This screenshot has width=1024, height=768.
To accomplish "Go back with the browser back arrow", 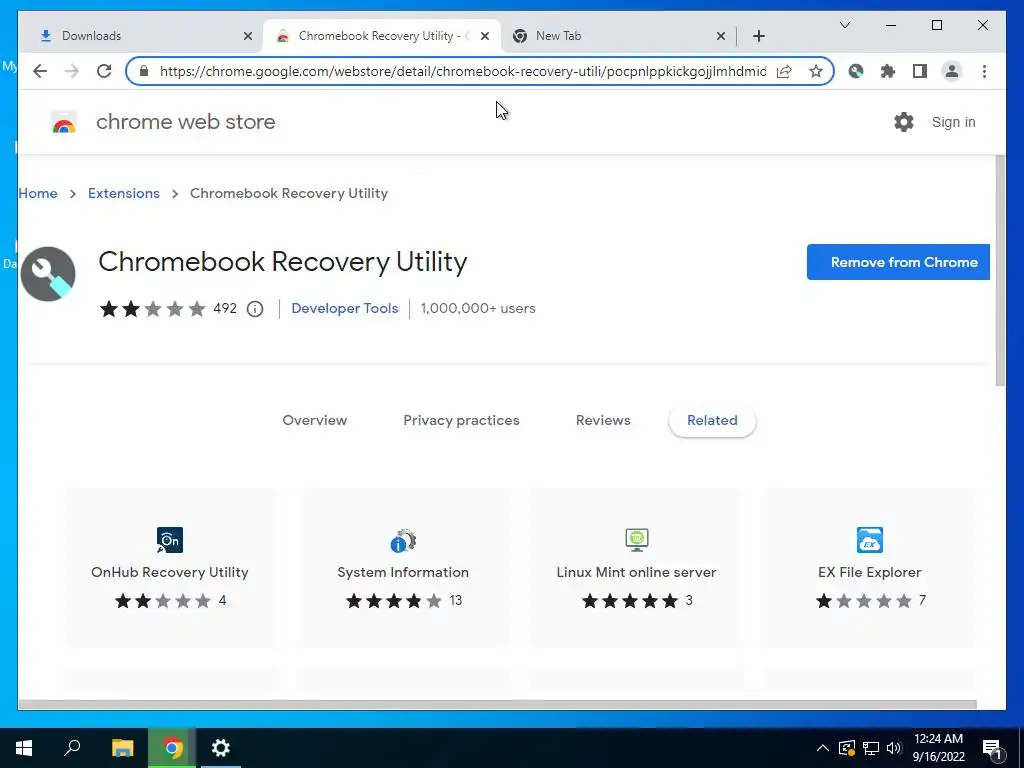I will click(40, 71).
